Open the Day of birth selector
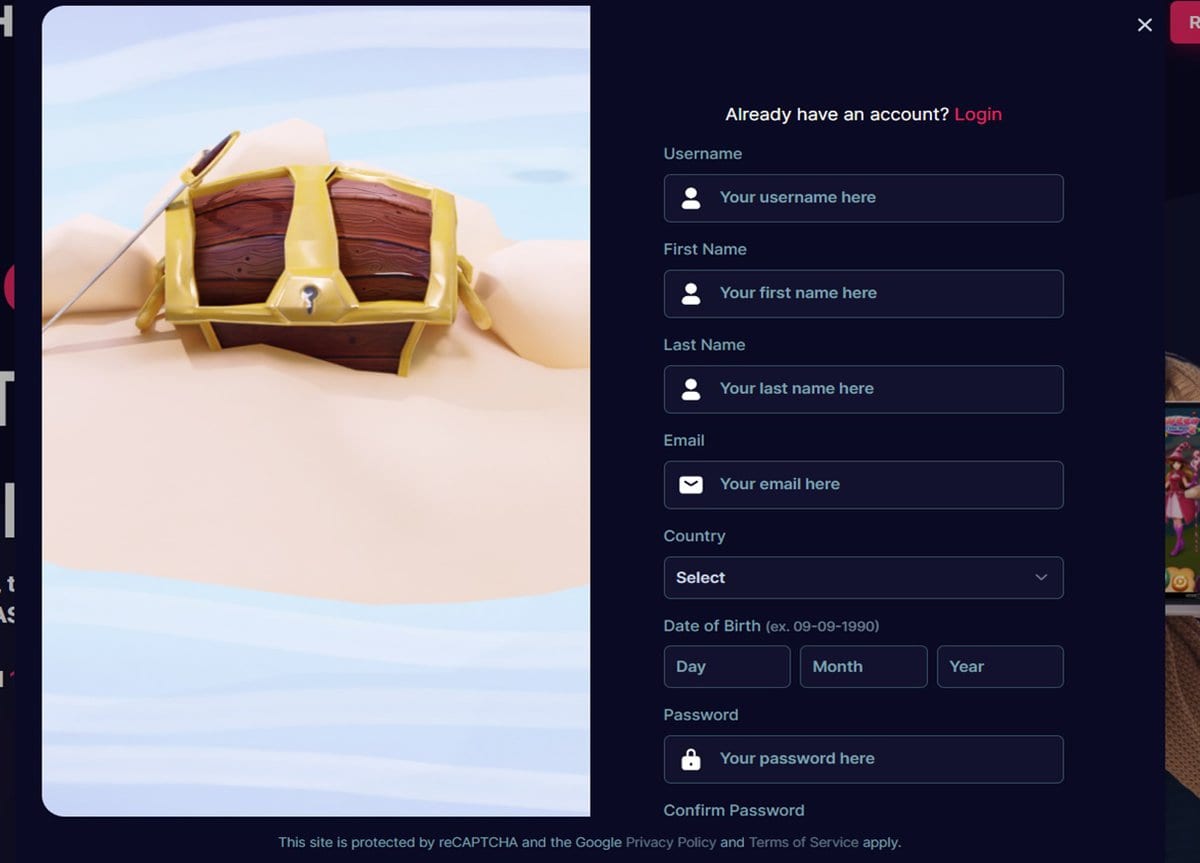This screenshot has height=863, width=1200. [x=727, y=667]
